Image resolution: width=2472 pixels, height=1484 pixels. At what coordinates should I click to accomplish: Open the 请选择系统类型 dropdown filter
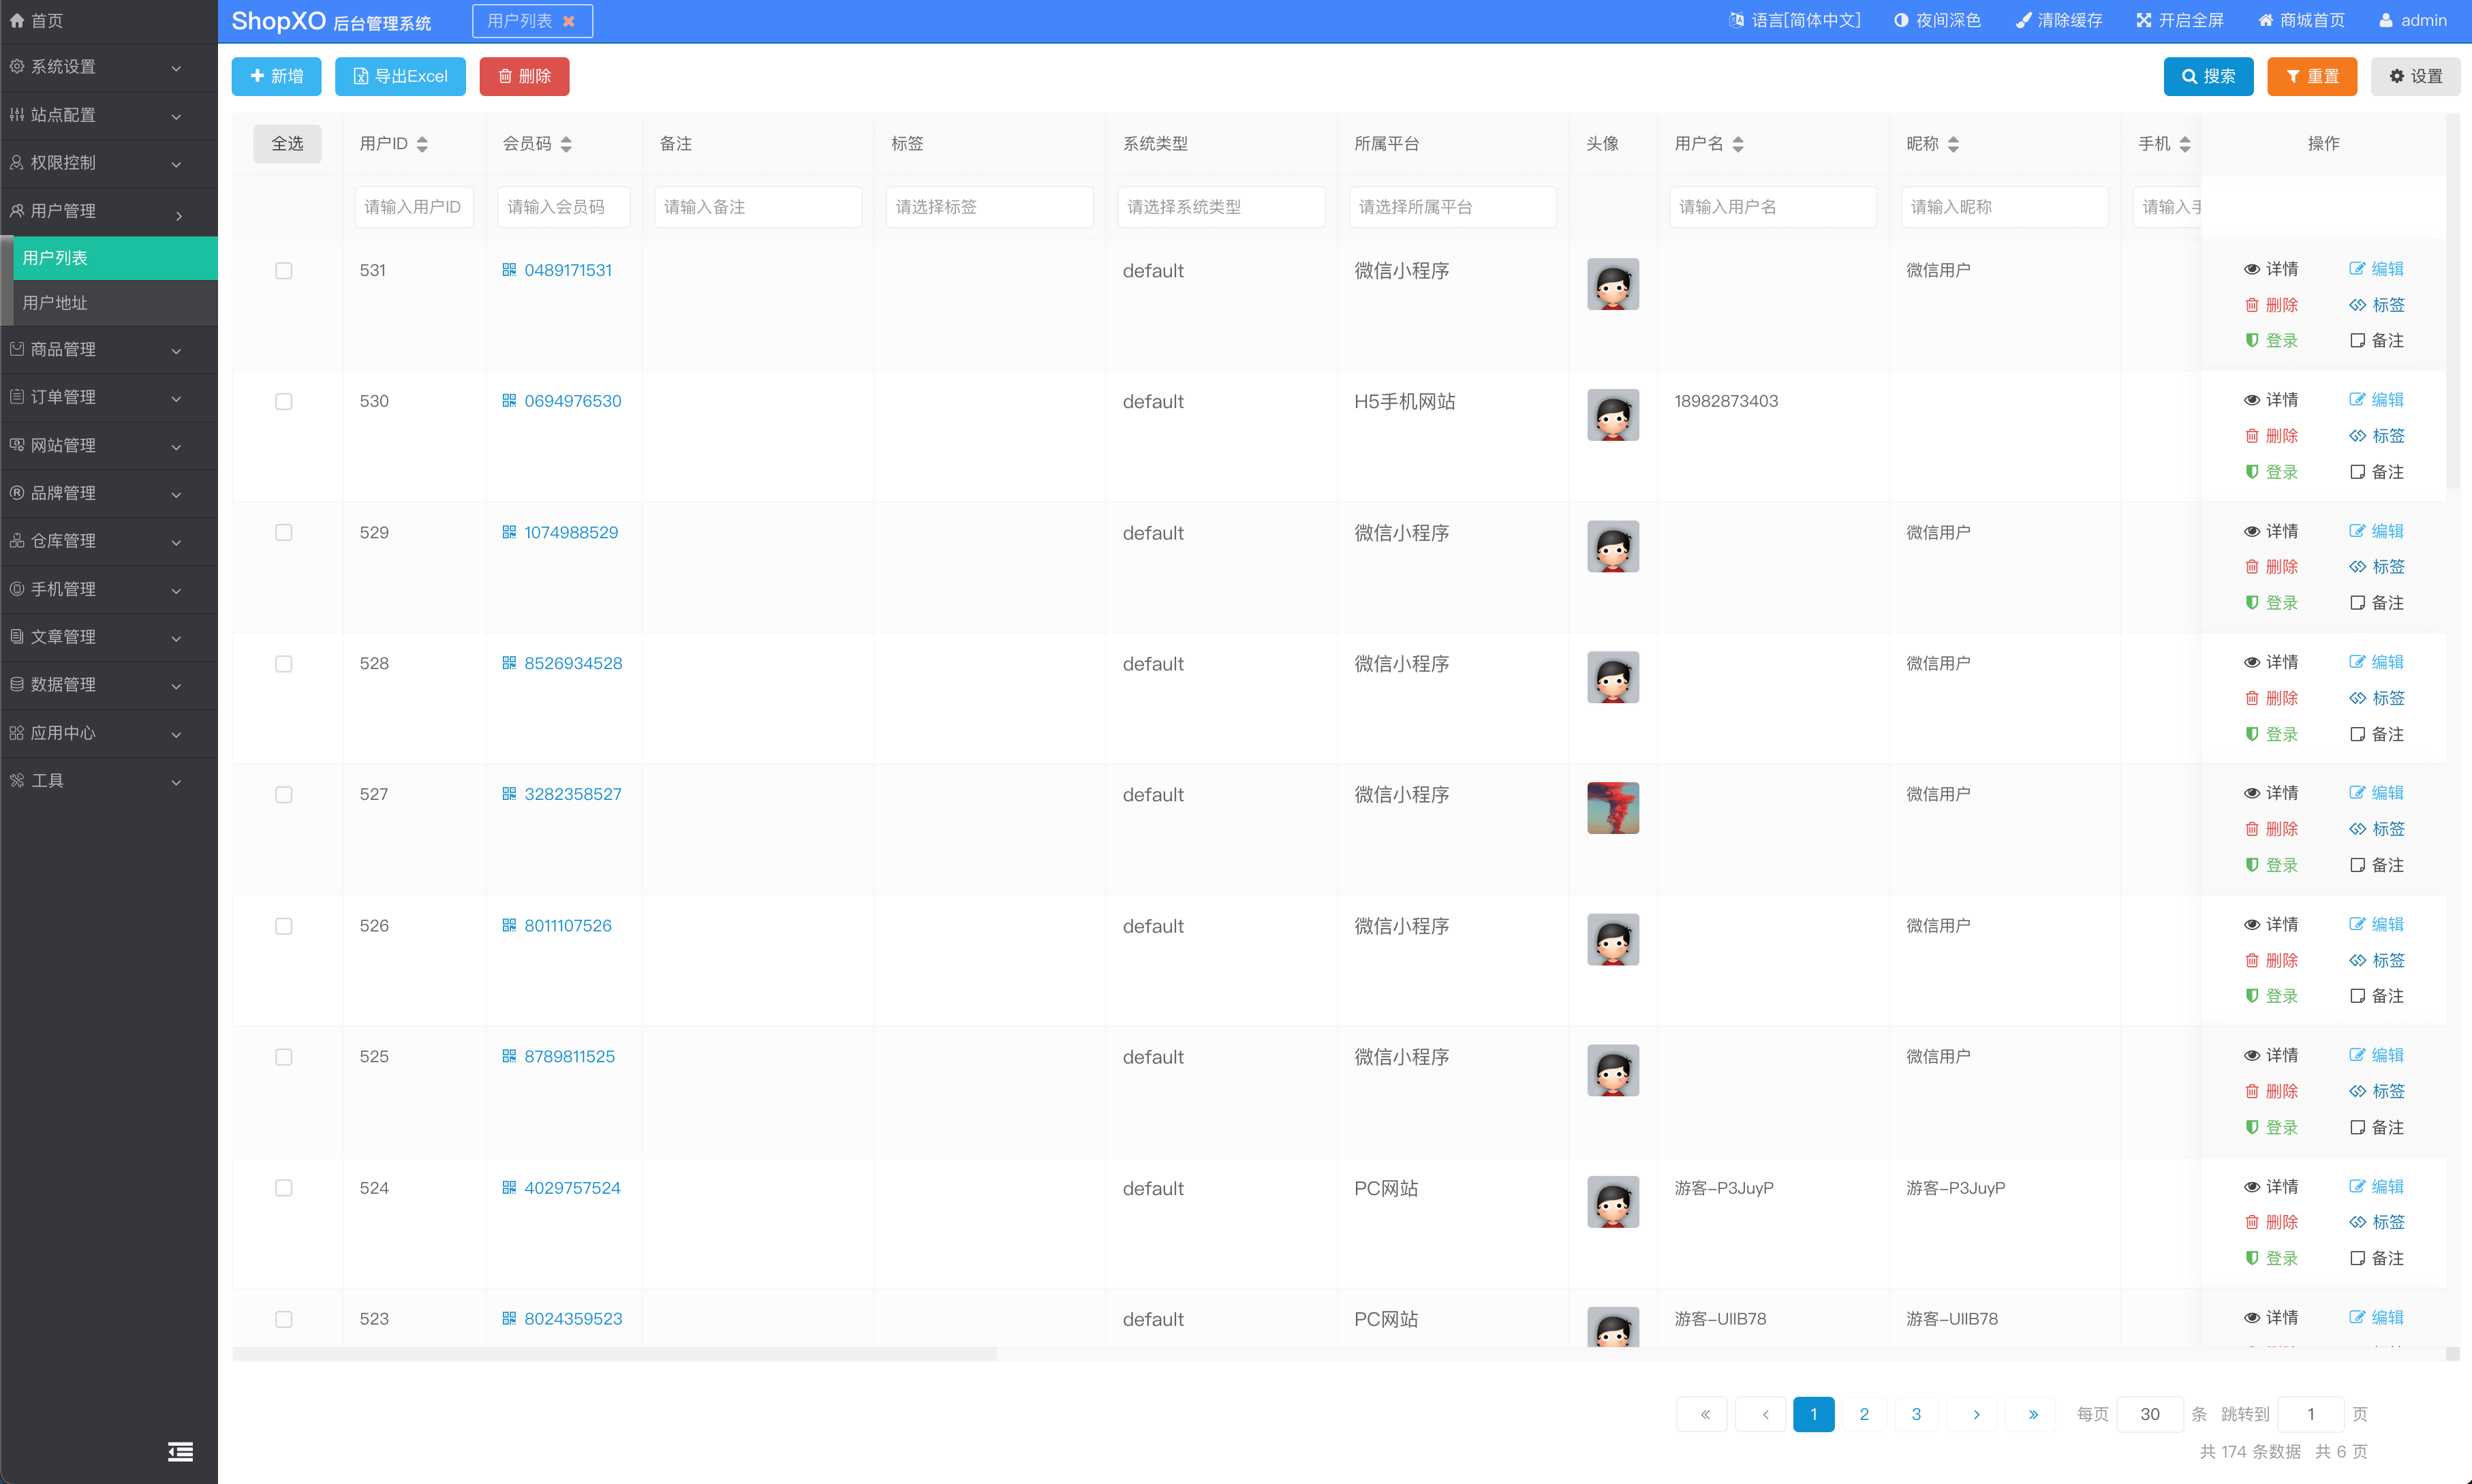click(x=1221, y=207)
